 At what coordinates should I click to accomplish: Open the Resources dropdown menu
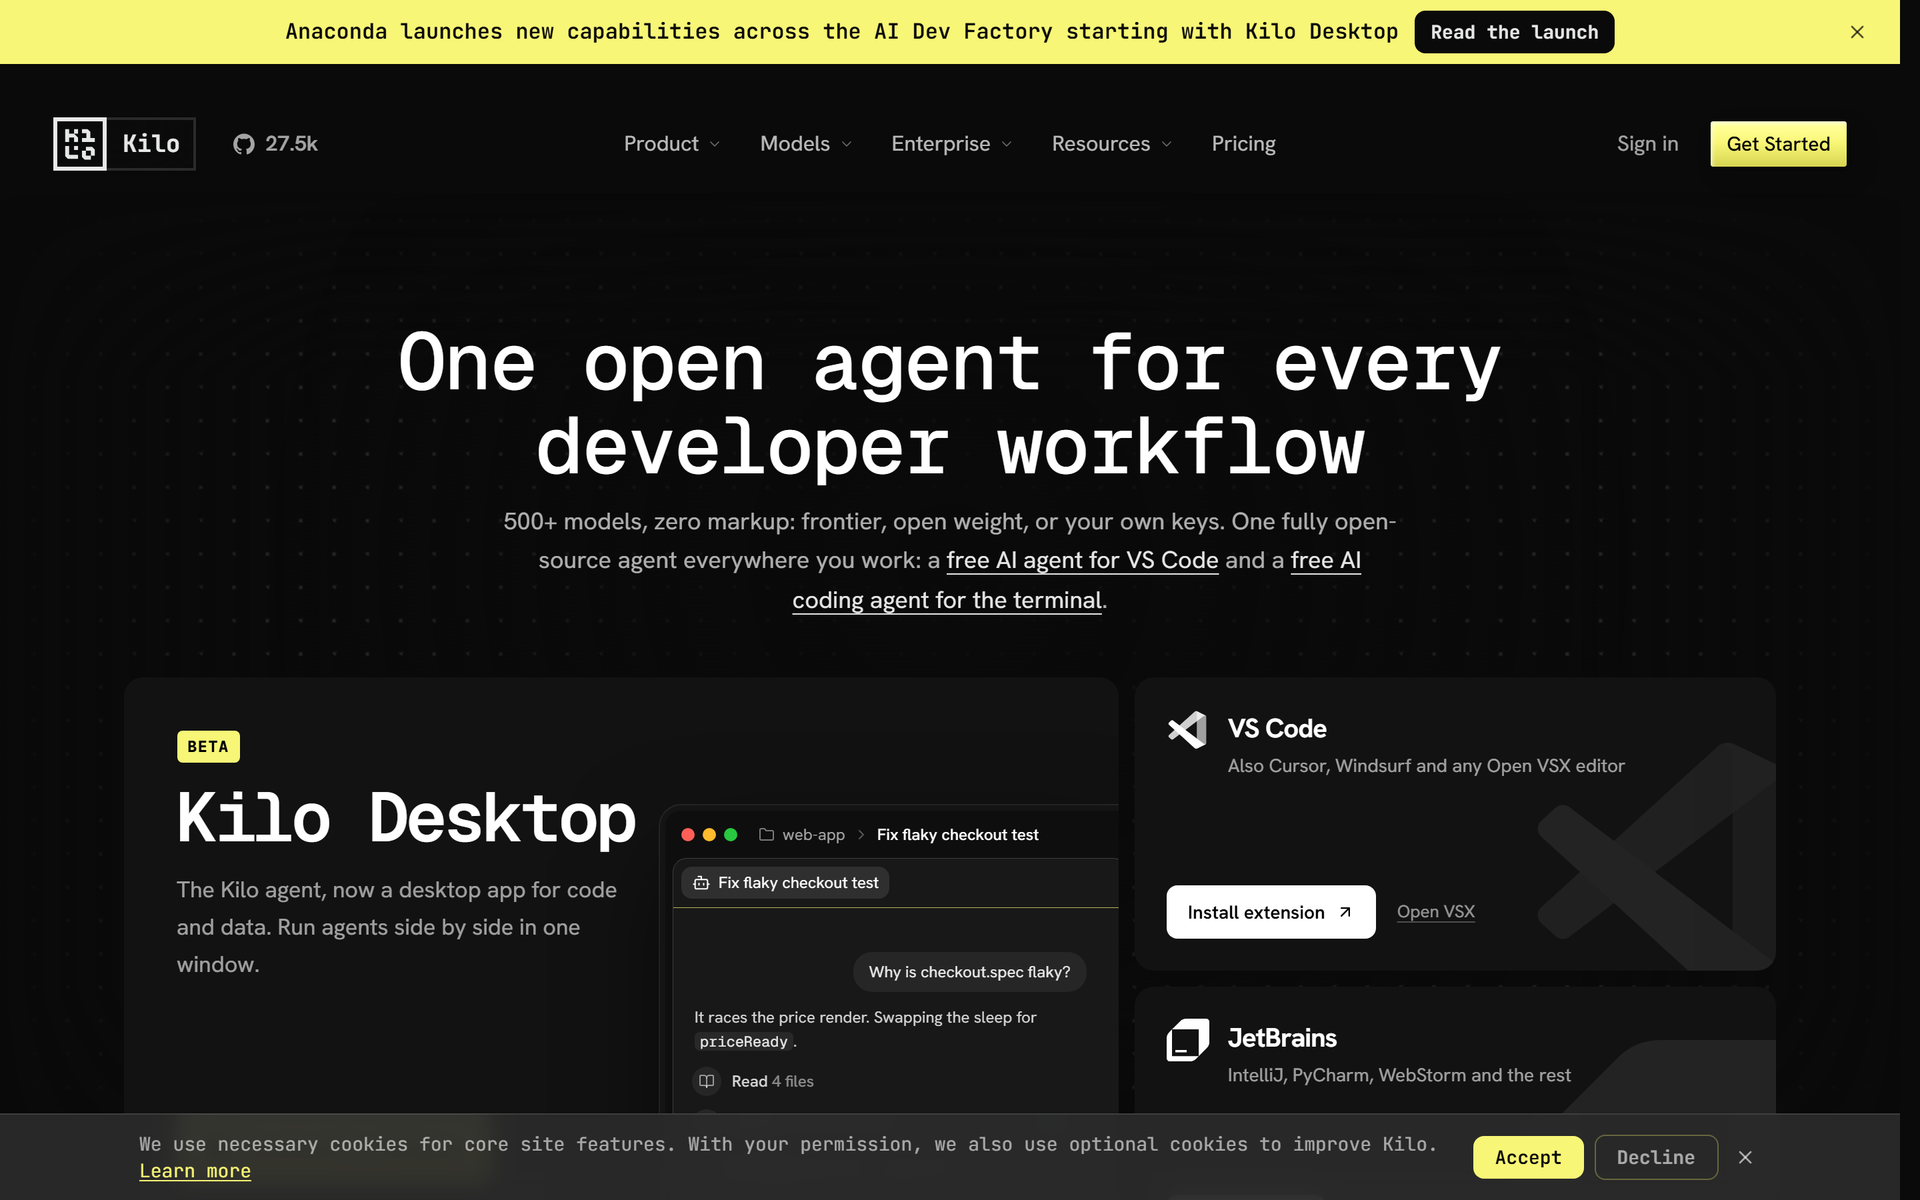click(1111, 144)
